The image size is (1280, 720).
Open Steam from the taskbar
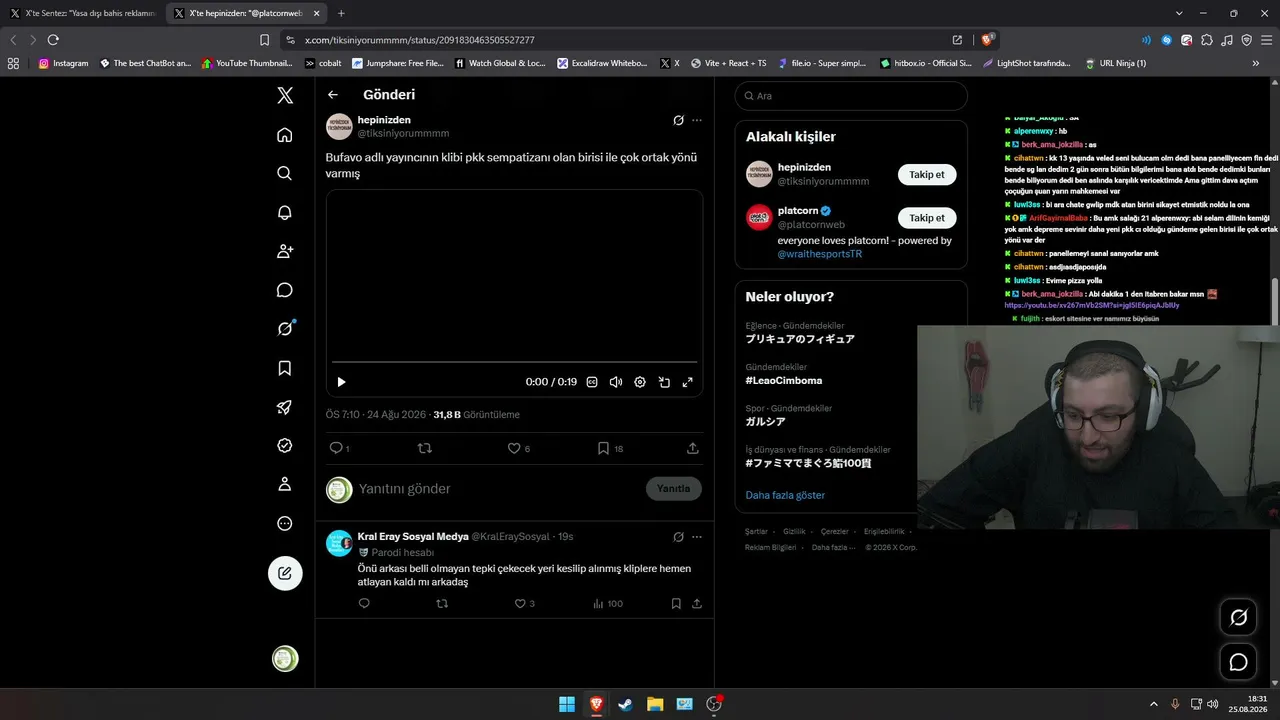[625, 704]
